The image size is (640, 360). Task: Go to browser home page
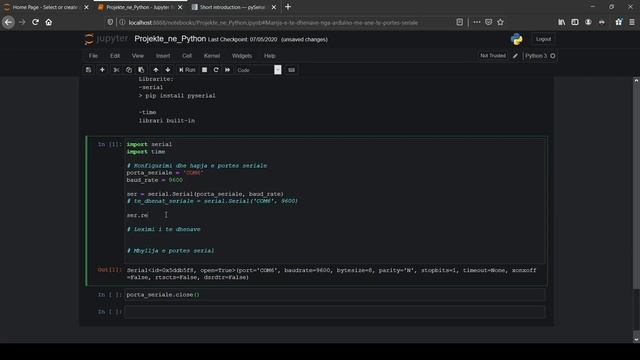(49, 22)
